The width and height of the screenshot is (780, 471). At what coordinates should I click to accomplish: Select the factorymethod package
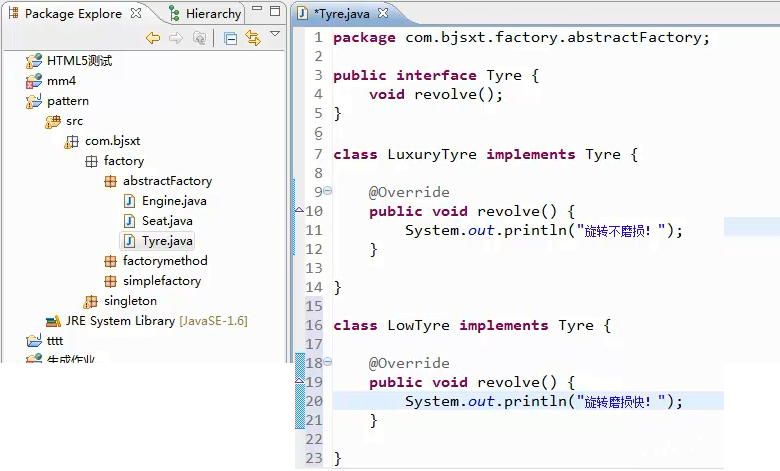point(165,261)
